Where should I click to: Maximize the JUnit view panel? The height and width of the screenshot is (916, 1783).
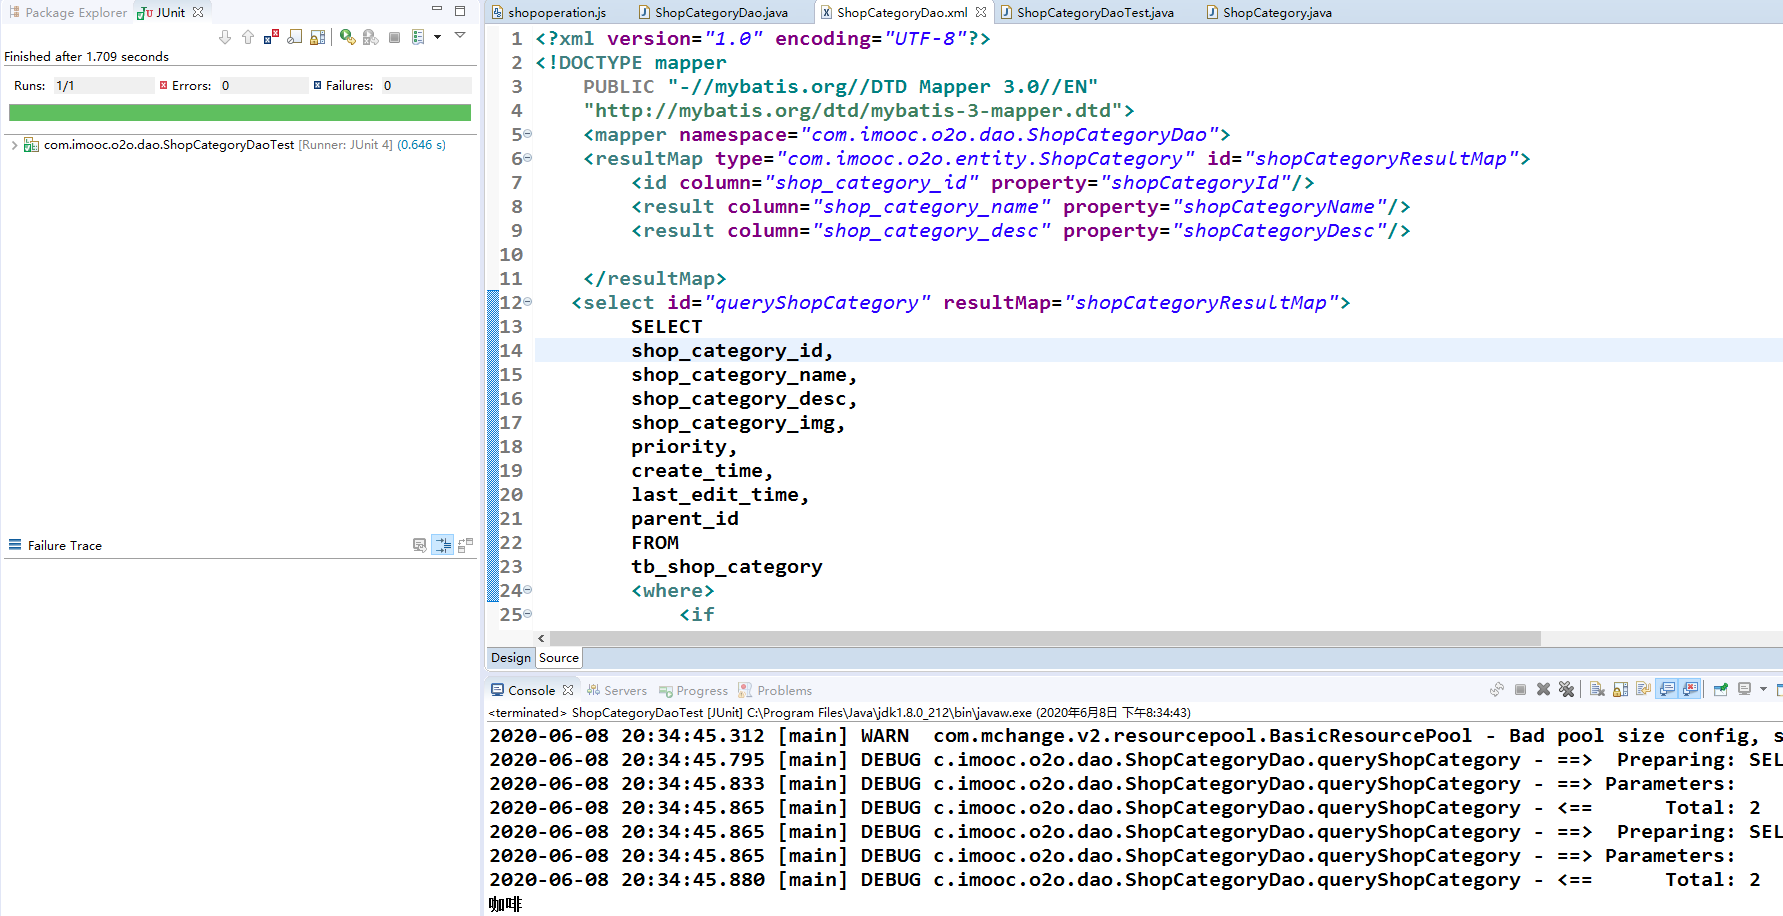460,10
